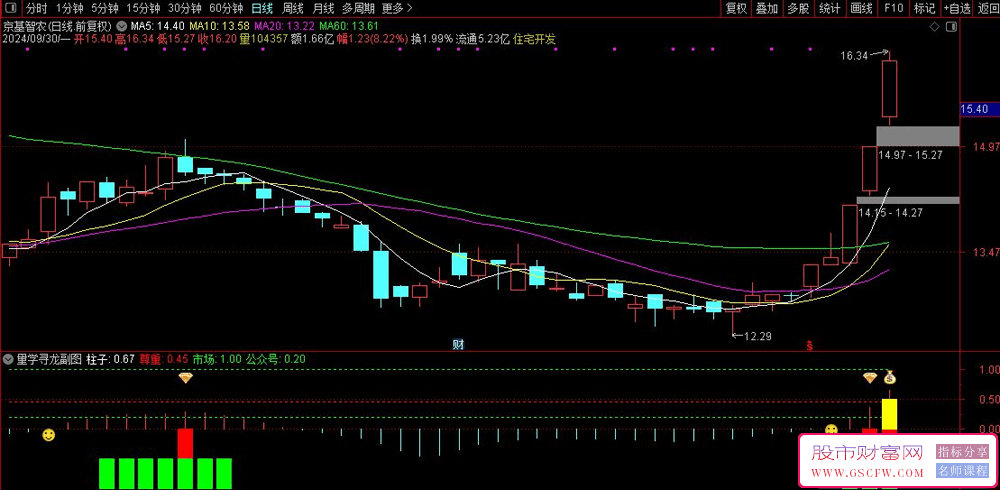Open the 更多 timeframe dropdown
Viewport: 1000px width, 490px height.
click(x=397, y=8)
